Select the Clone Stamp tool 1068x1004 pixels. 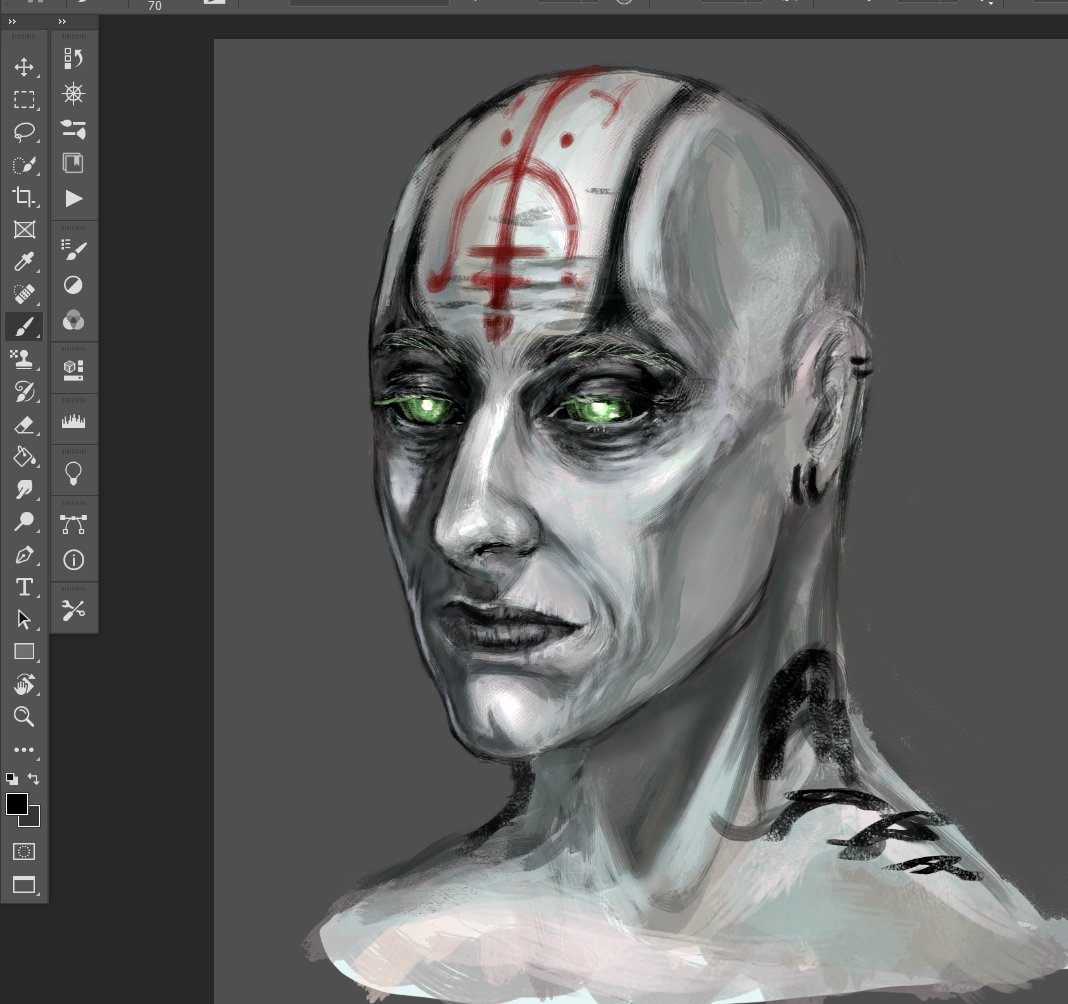point(24,359)
